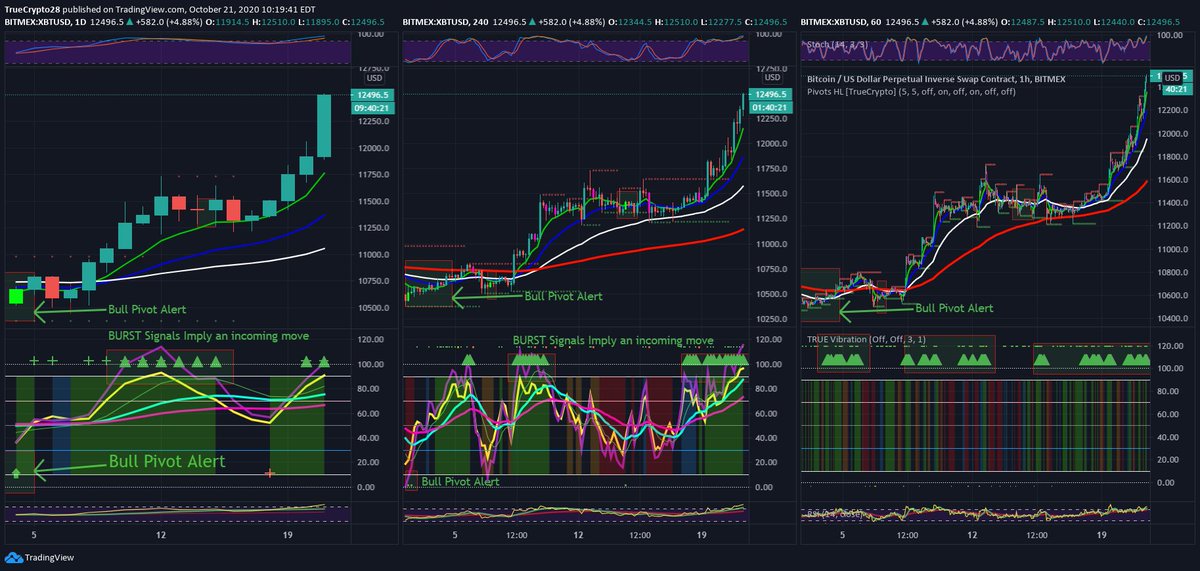
Task: Click date label 19 on daily time axis
Action: [287, 536]
